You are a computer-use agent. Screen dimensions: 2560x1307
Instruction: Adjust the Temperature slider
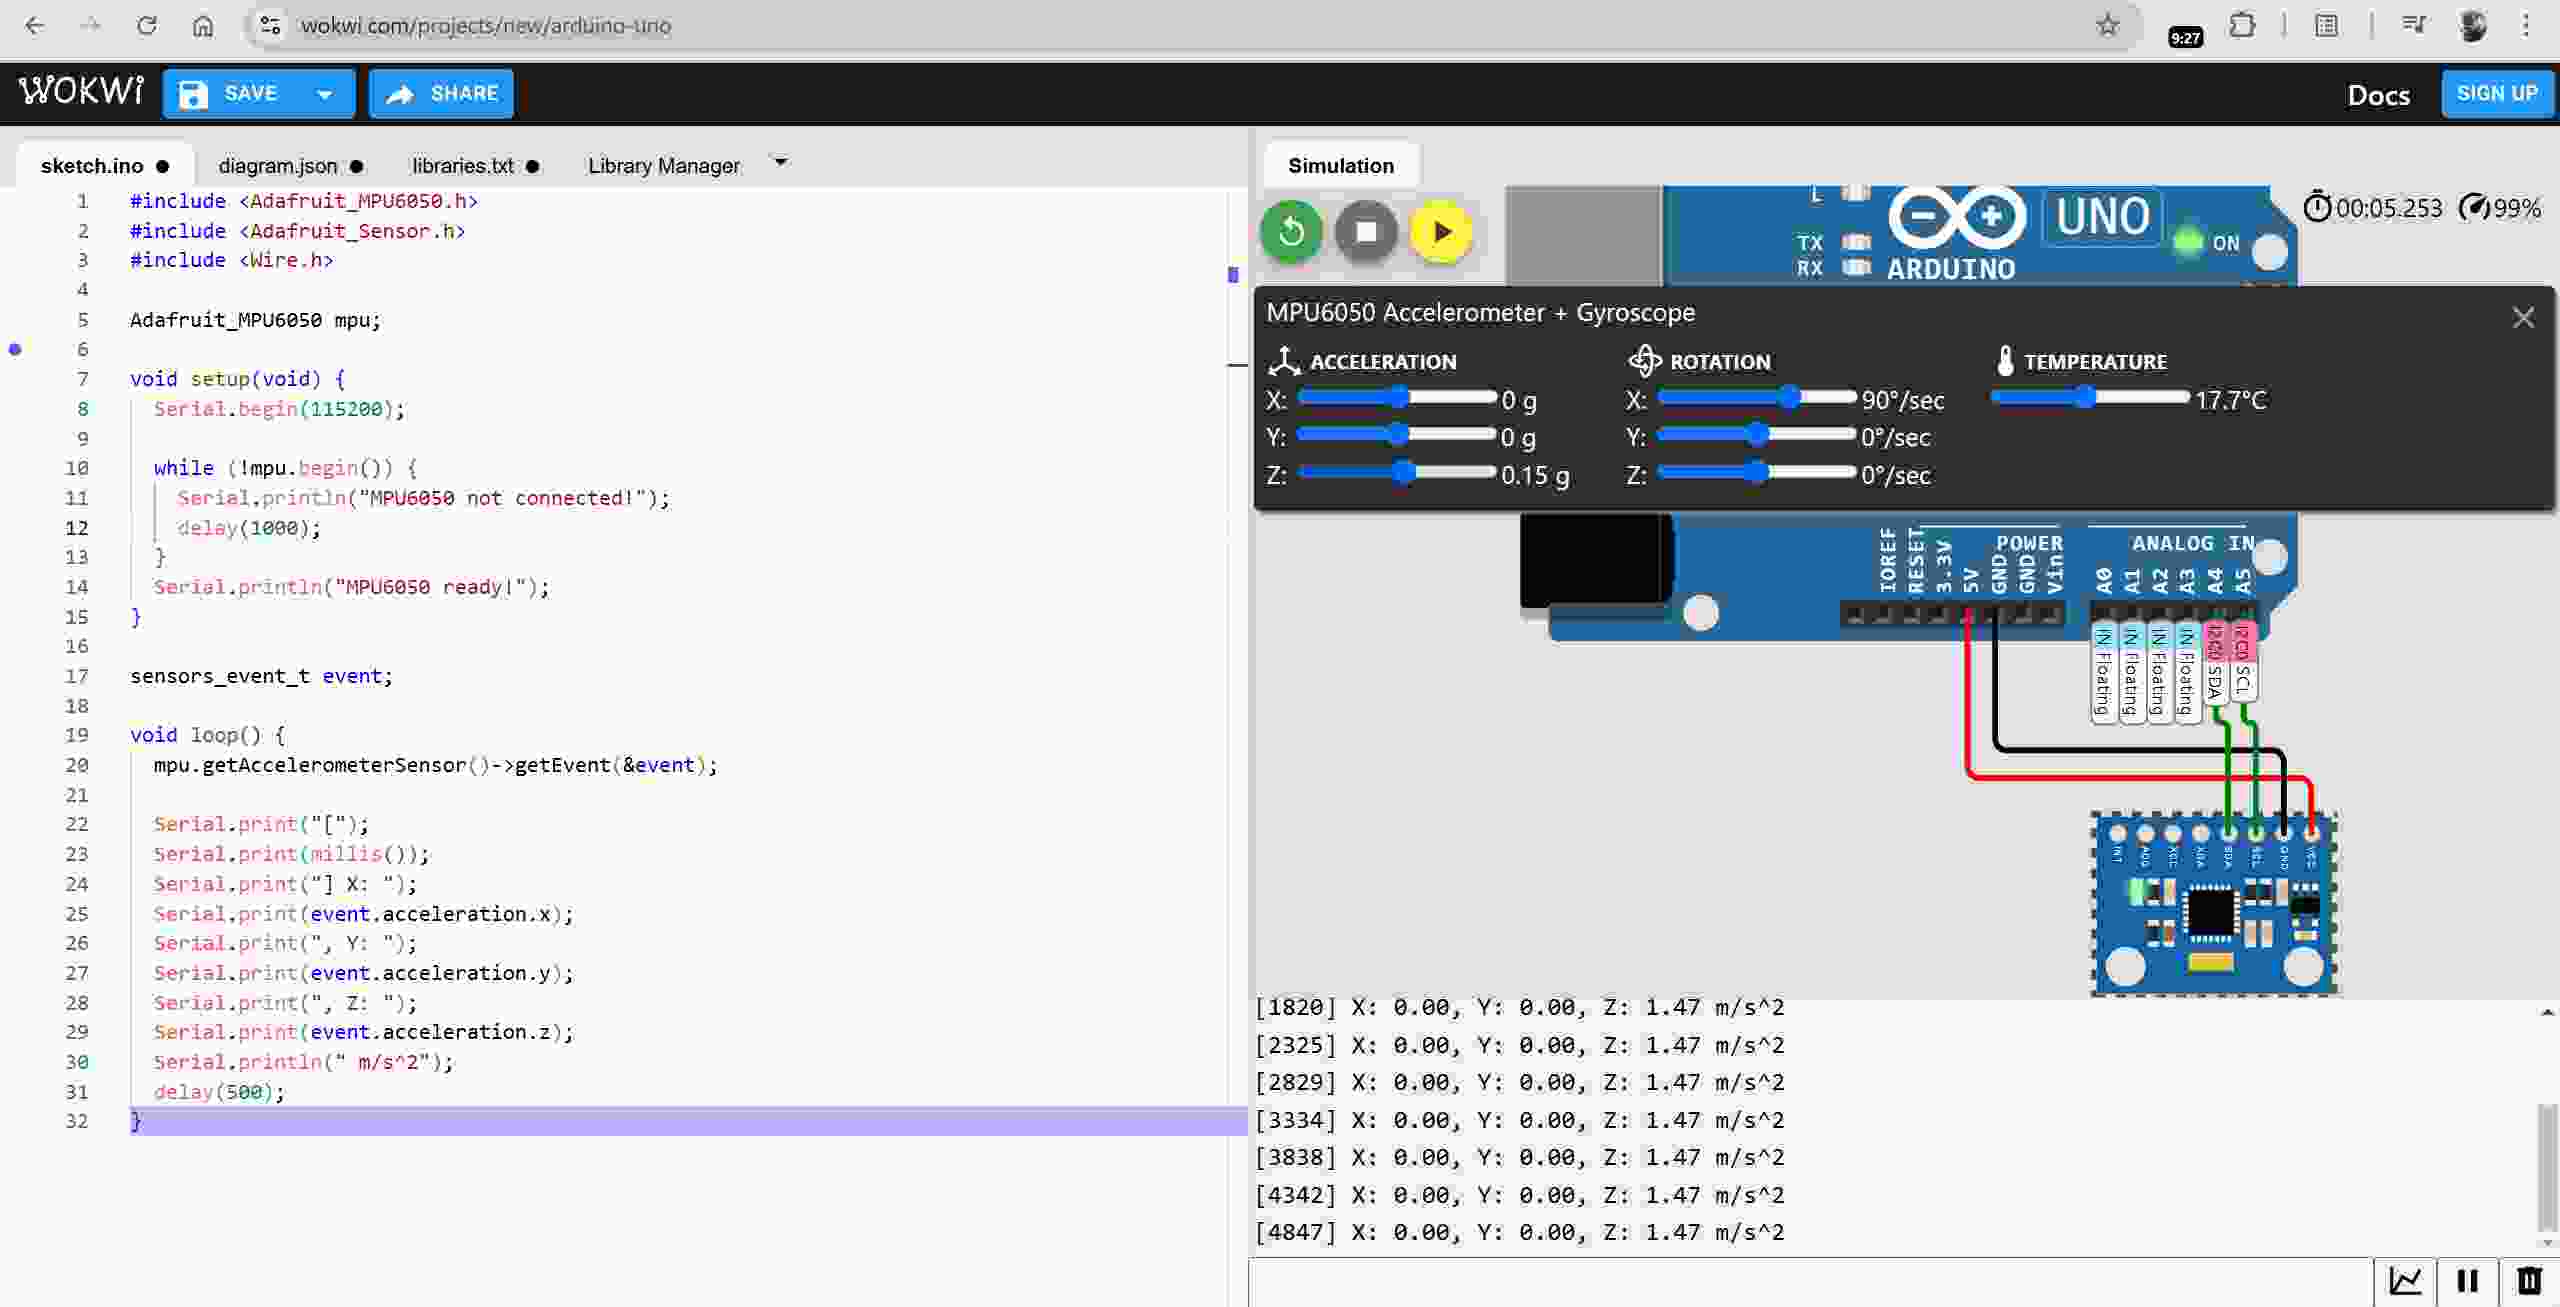(x=2084, y=398)
